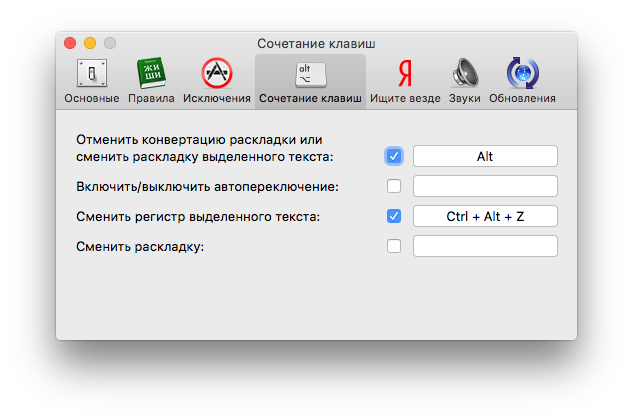Viewport: 633px width, 420px height.
Task: Select the Сочетание клавиш toolbar tab
Action: click(310, 81)
